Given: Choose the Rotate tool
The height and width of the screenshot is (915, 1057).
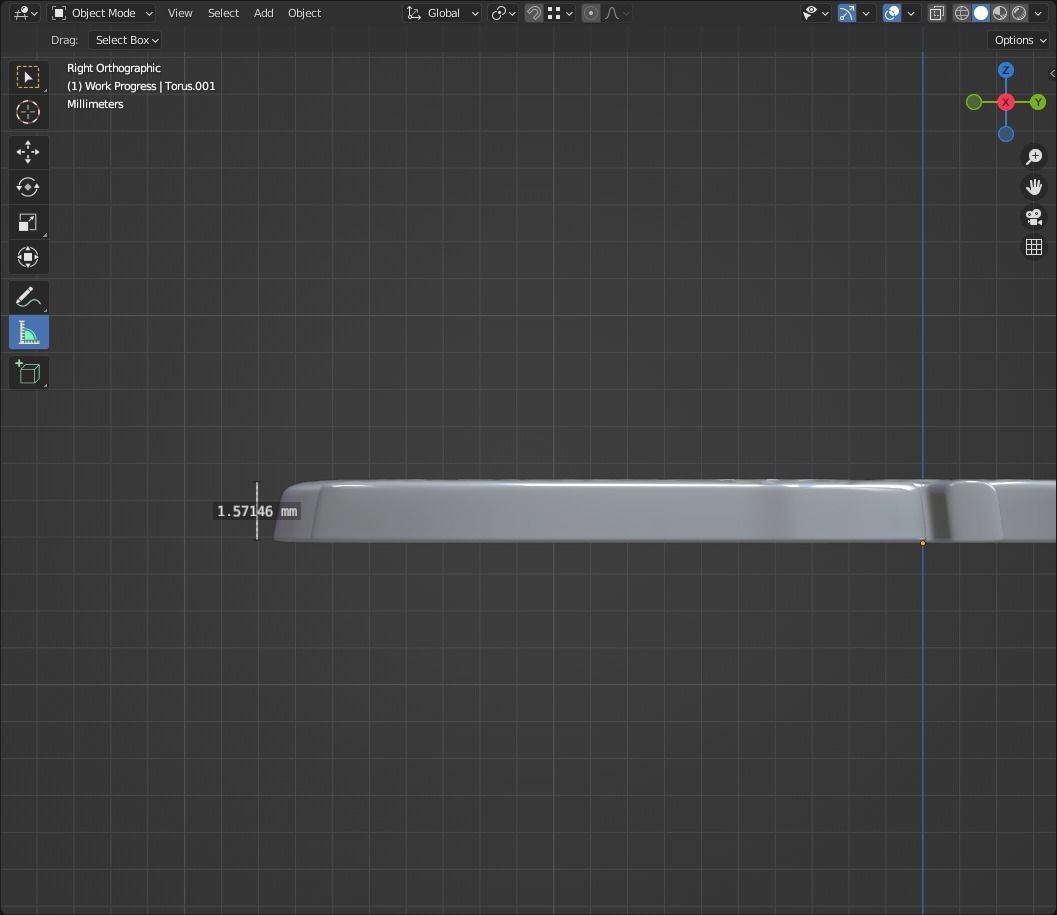Looking at the screenshot, I should (x=28, y=187).
